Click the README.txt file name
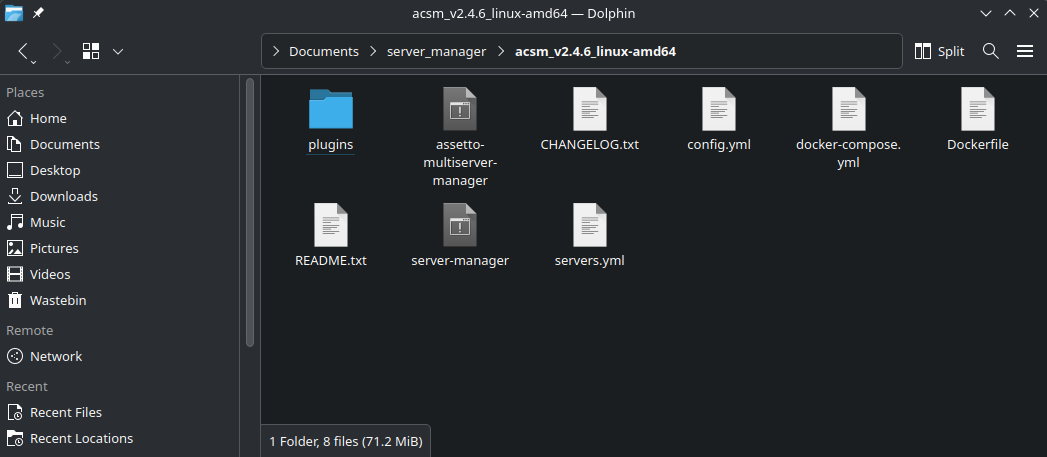This screenshot has height=457, width=1047. tap(331, 261)
